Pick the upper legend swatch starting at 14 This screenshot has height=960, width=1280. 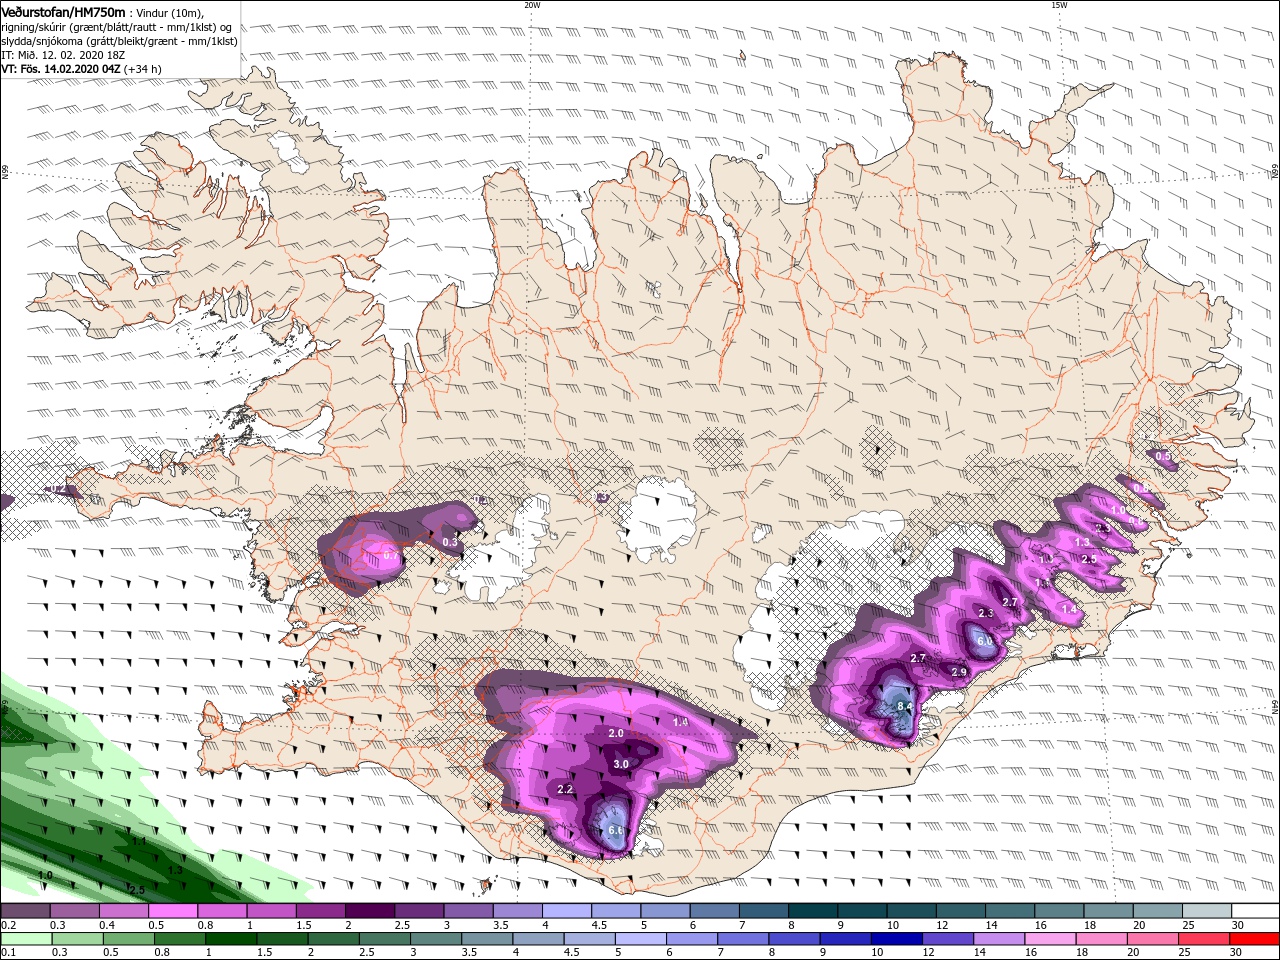click(1010, 910)
